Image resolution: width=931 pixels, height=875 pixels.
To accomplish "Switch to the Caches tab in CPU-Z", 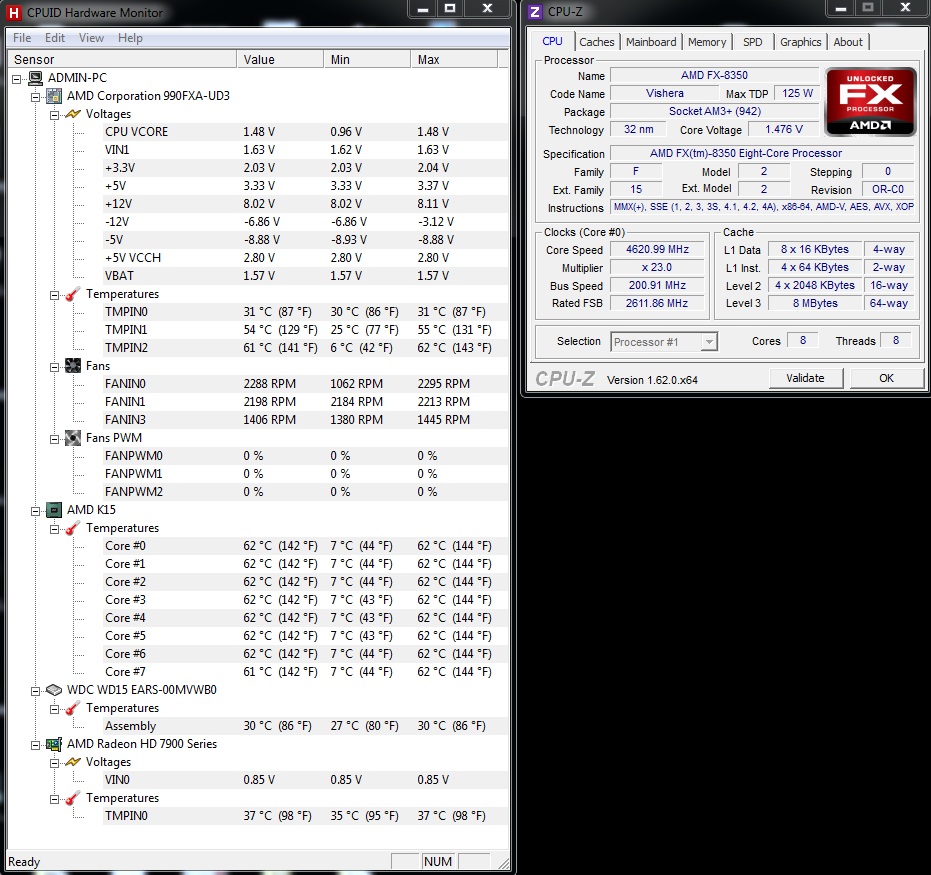I will coord(597,42).
